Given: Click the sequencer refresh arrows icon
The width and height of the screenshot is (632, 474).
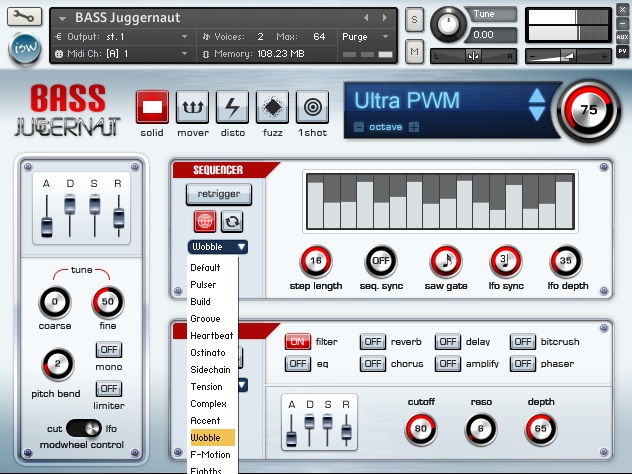Looking at the screenshot, I should 232,221.
